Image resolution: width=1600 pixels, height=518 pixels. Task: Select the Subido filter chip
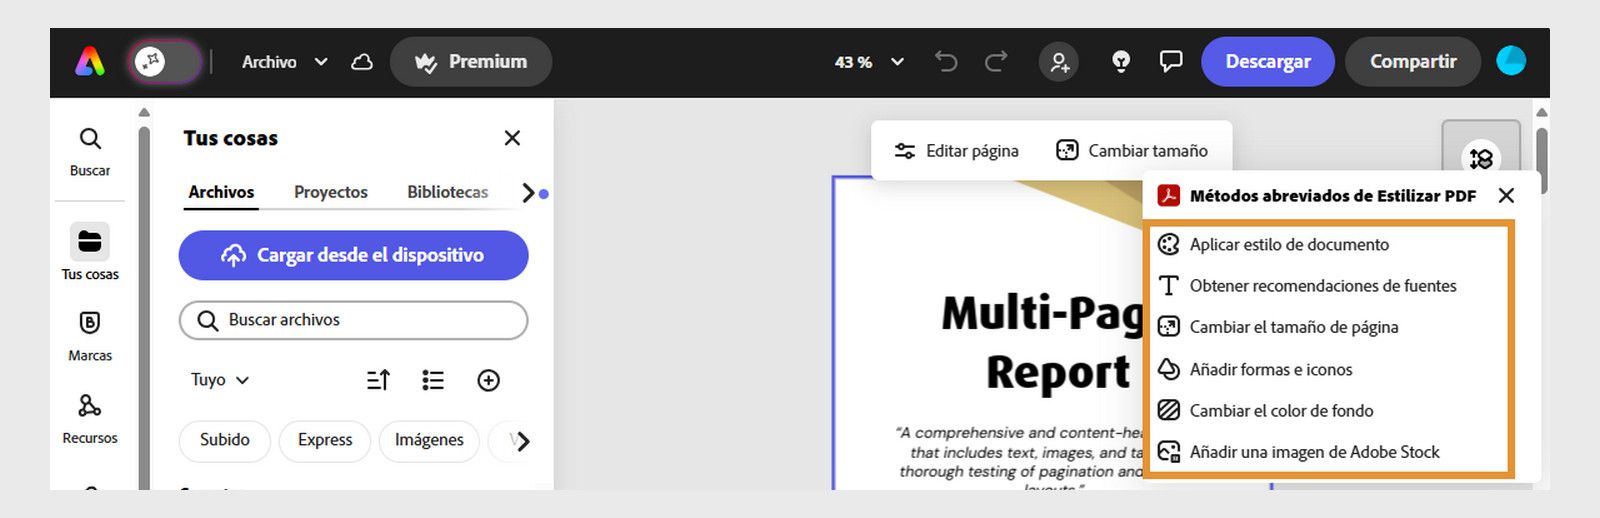click(225, 440)
